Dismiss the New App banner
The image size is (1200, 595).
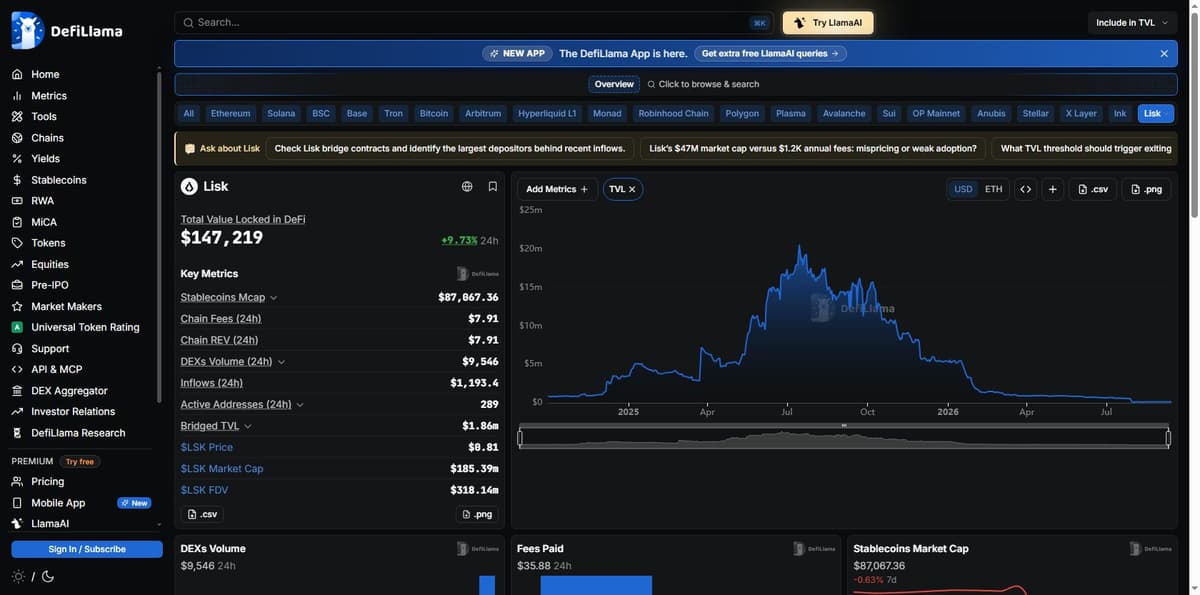pyautogui.click(x=1164, y=54)
